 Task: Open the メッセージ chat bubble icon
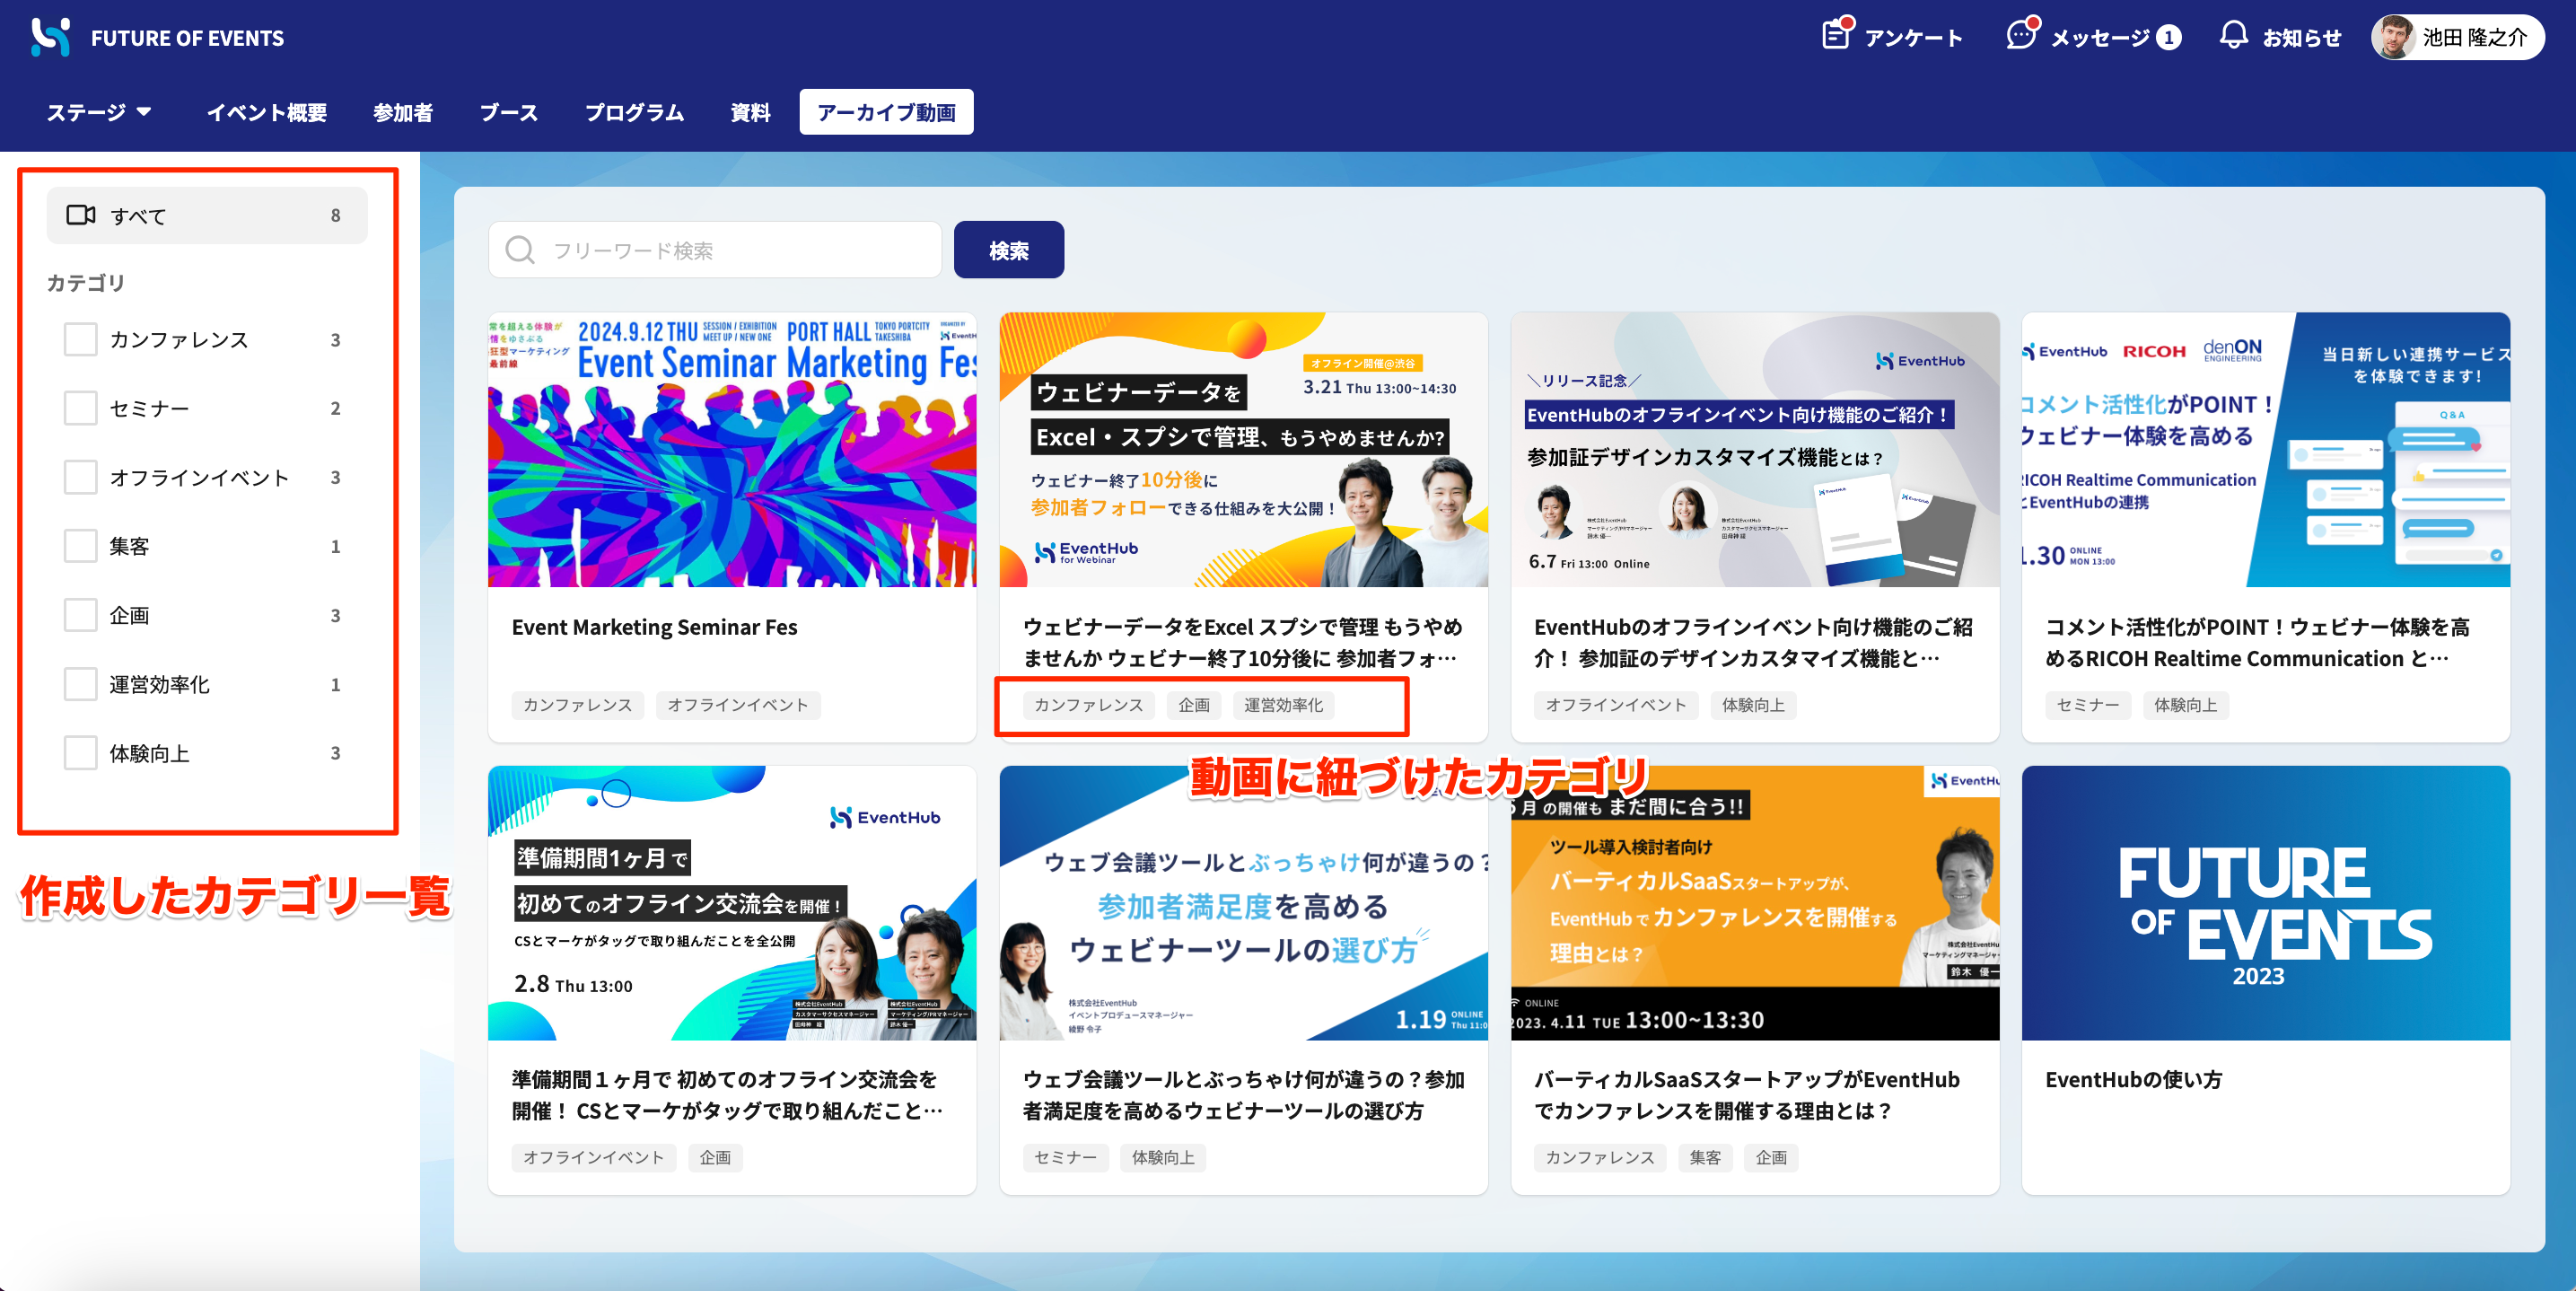2022,35
